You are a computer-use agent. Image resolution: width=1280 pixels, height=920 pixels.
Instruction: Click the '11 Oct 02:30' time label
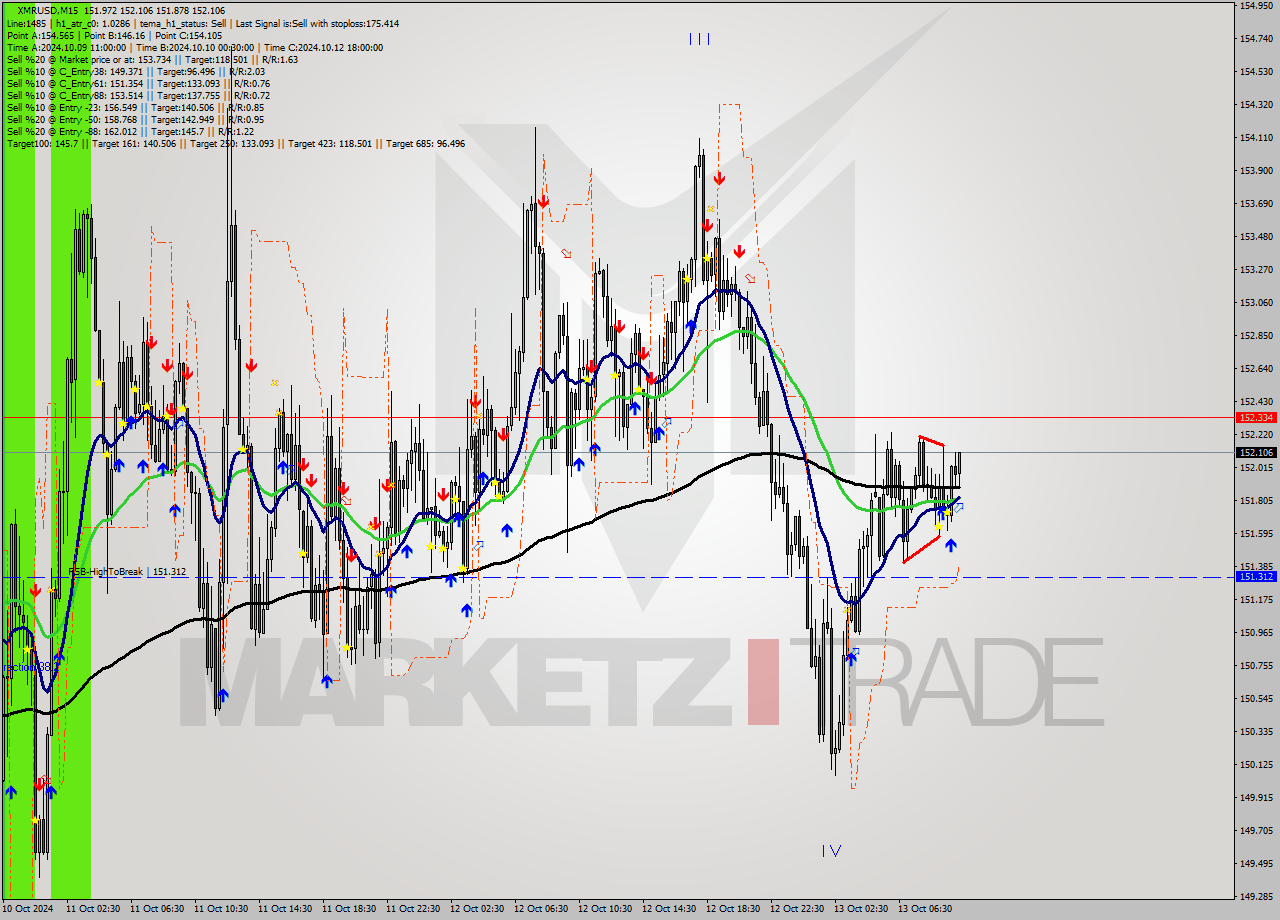click(x=93, y=909)
